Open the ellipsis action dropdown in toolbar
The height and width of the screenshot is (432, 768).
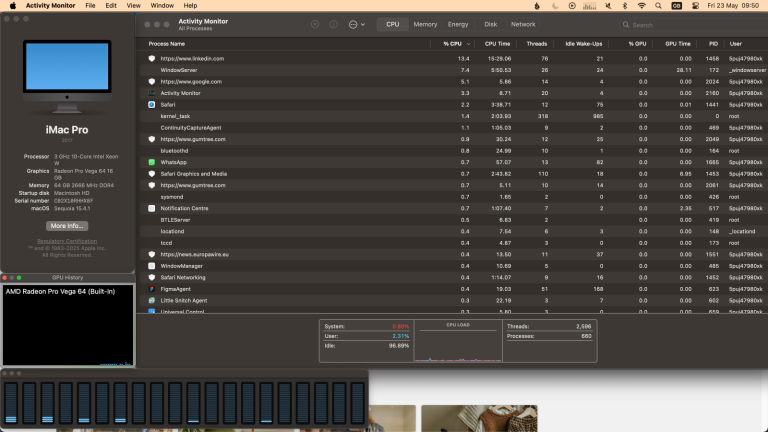coord(356,24)
